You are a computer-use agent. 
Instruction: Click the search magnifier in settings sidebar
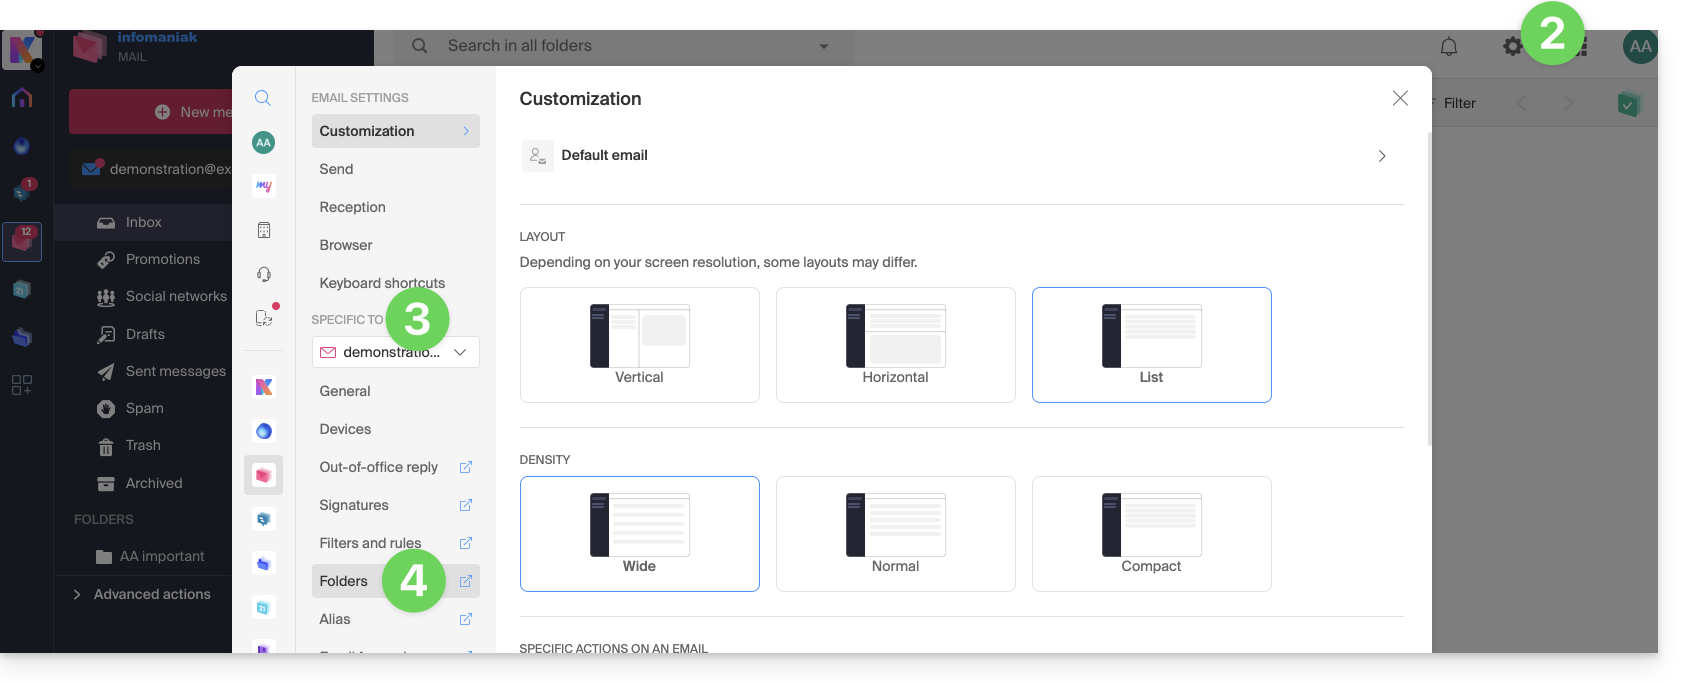263,98
